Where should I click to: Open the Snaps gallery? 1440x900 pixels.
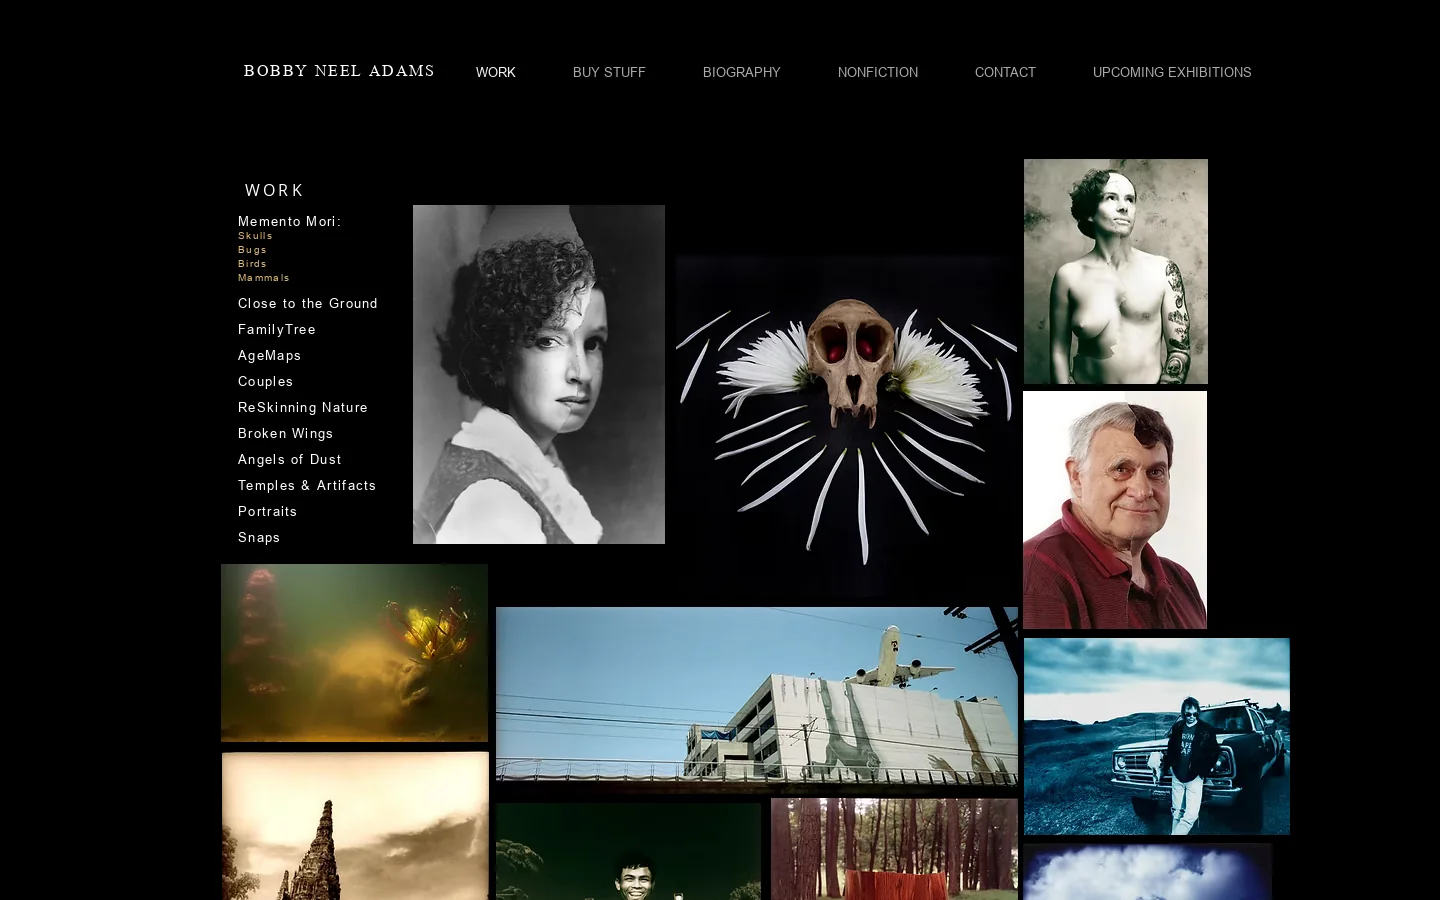point(259,537)
